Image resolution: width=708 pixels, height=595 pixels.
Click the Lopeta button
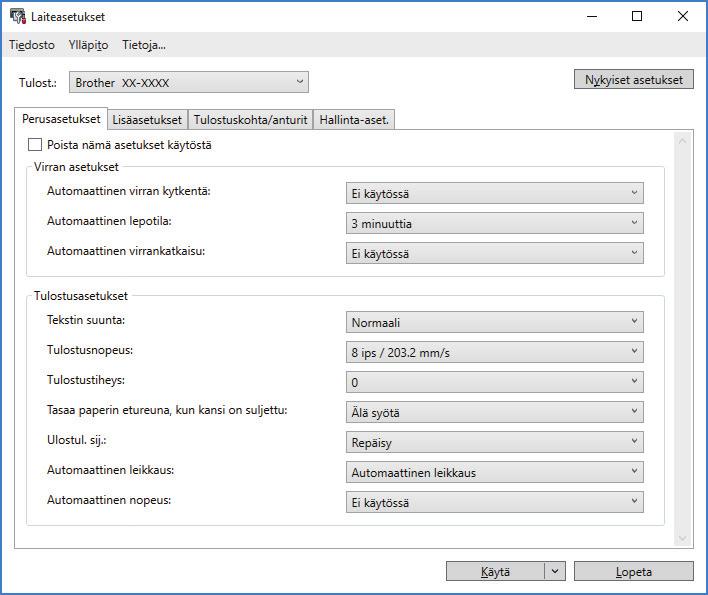pos(633,572)
